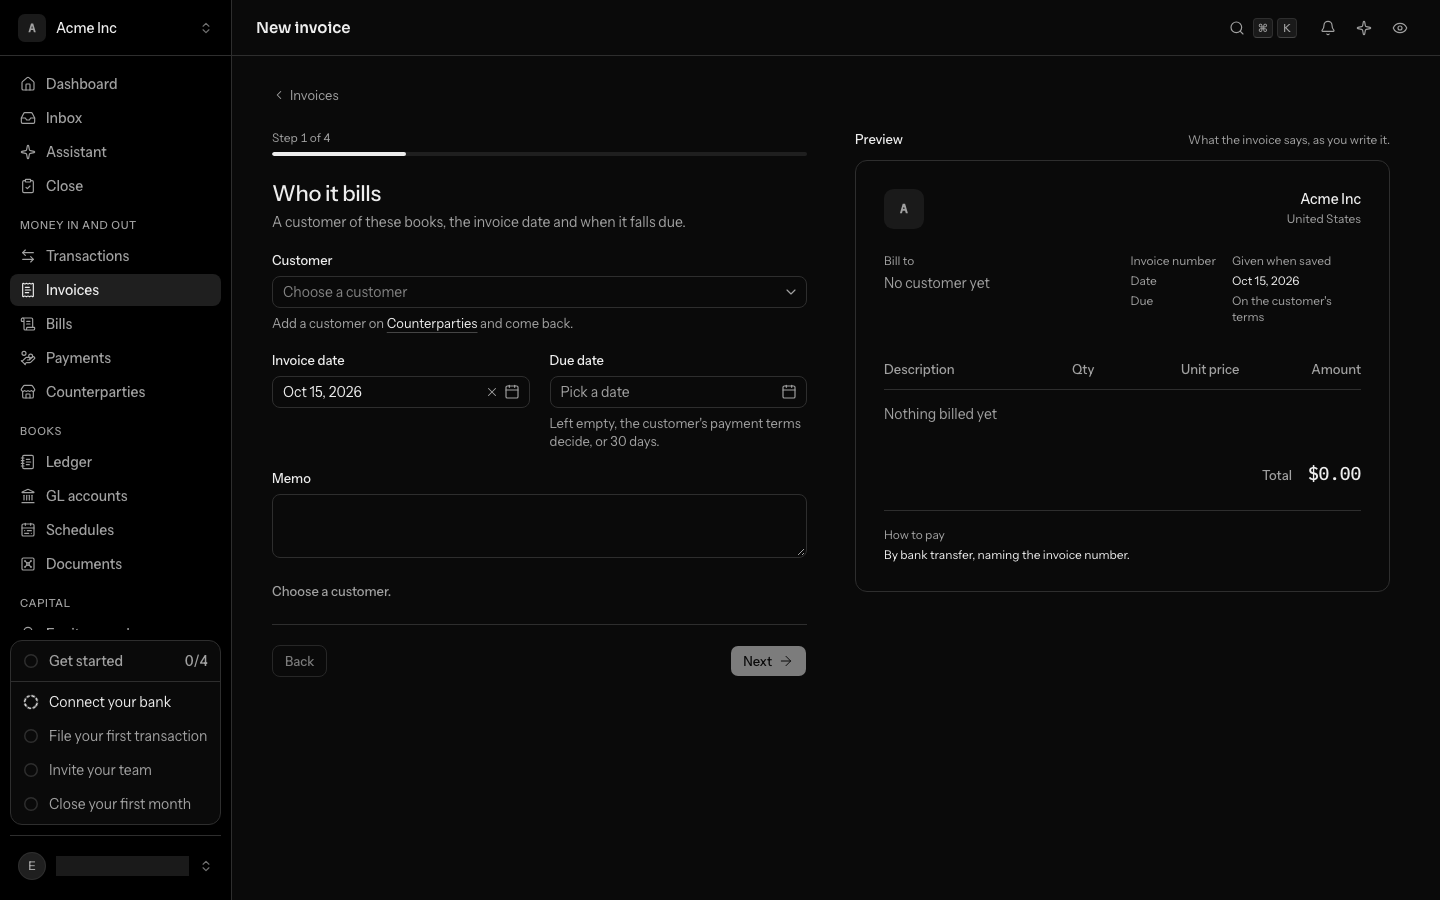Clear the invoice date with X icon
Image resolution: width=1440 pixels, height=900 pixels.
(x=492, y=392)
